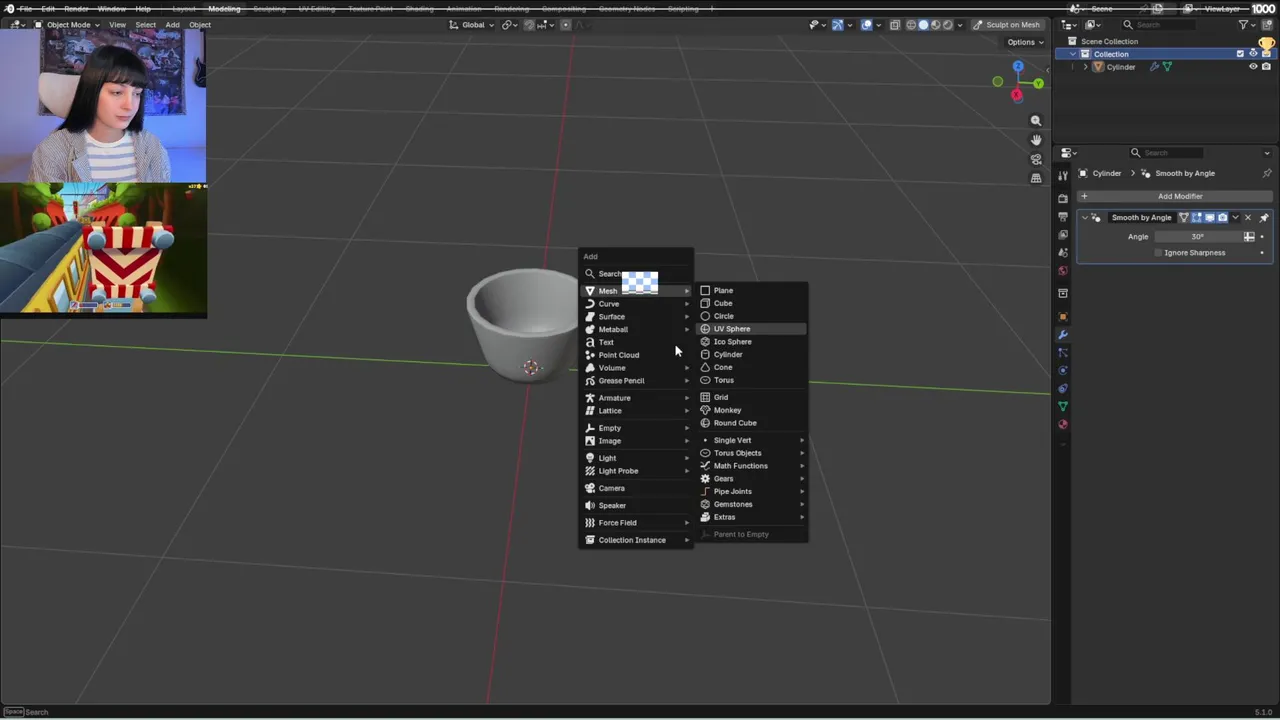Viewport: 1280px width, 720px height.
Task: Collapse the Smooth by Angle modifier panel
Action: click(x=1084, y=218)
